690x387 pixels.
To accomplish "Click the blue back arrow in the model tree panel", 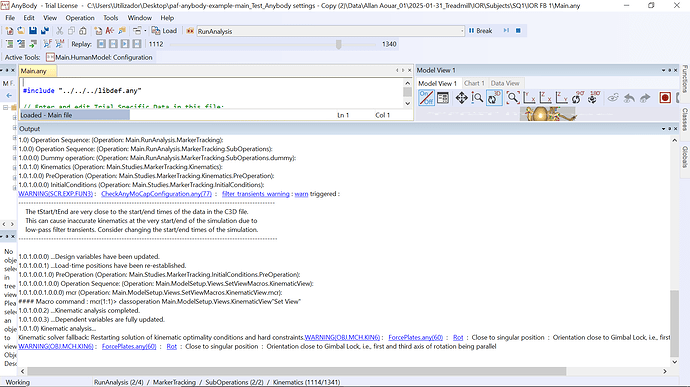I will point(9,95).
